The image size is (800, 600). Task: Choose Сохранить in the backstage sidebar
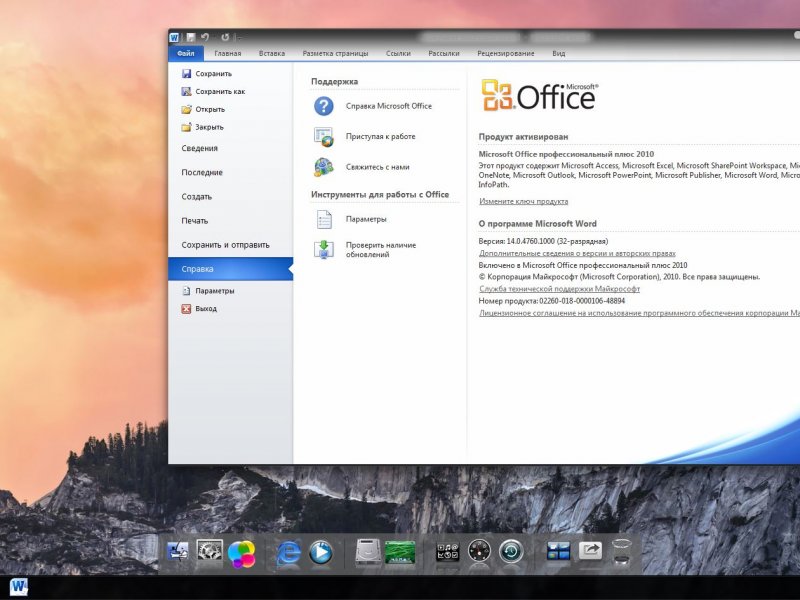click(x=206, y=73)
